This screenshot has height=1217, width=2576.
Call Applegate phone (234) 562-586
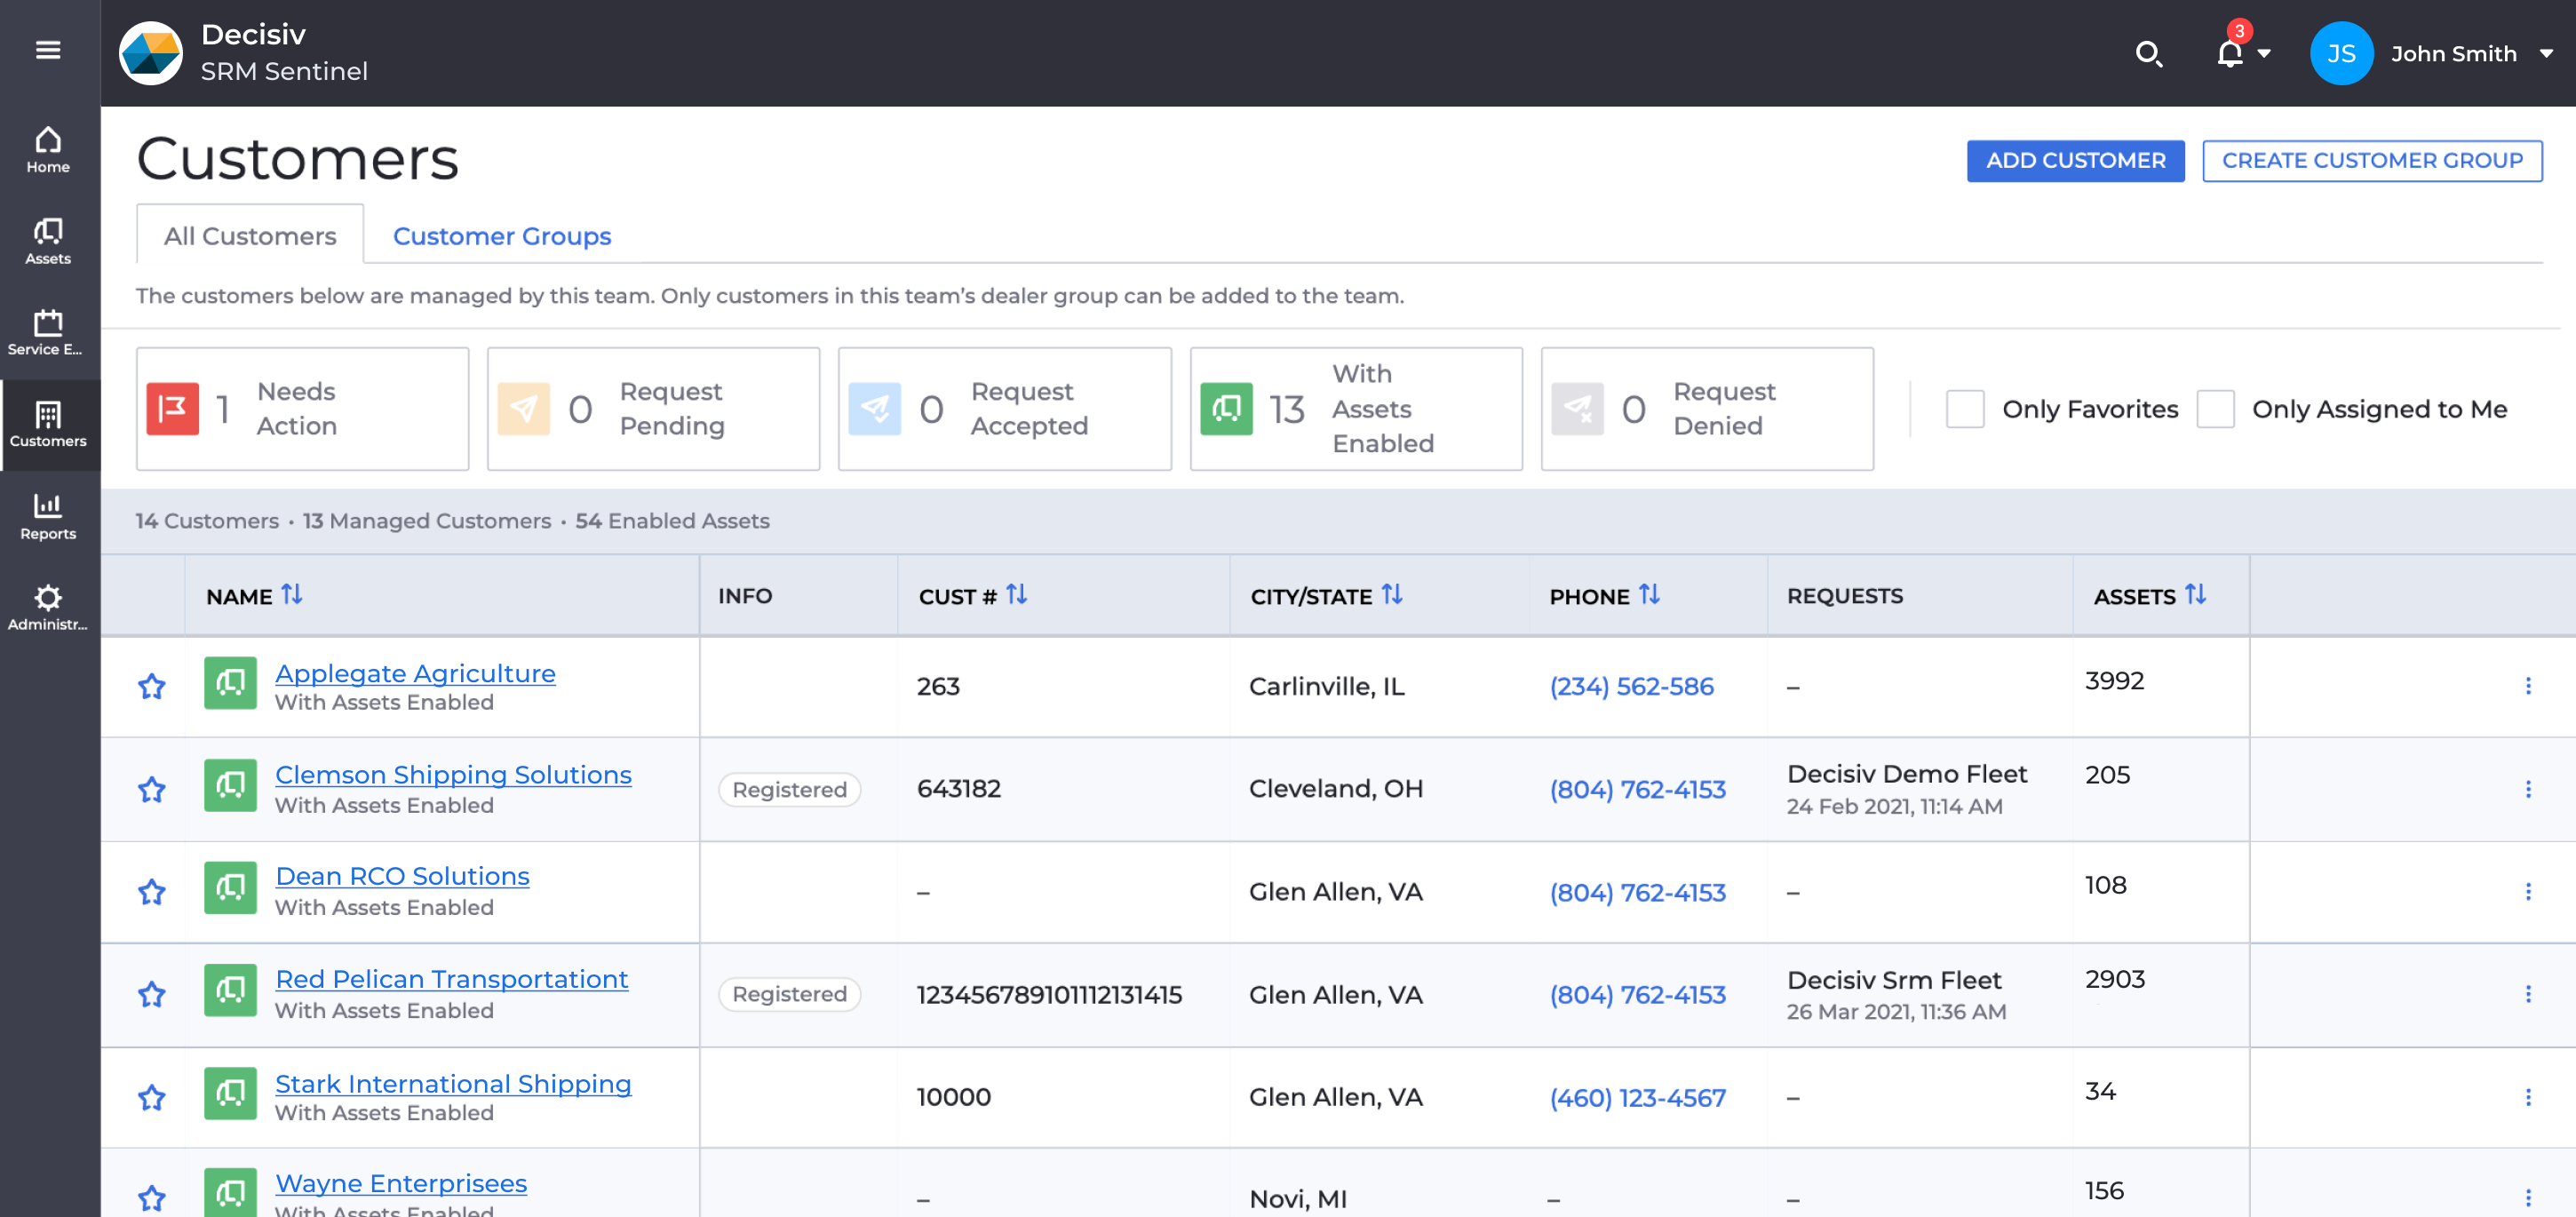(1631, 686)
